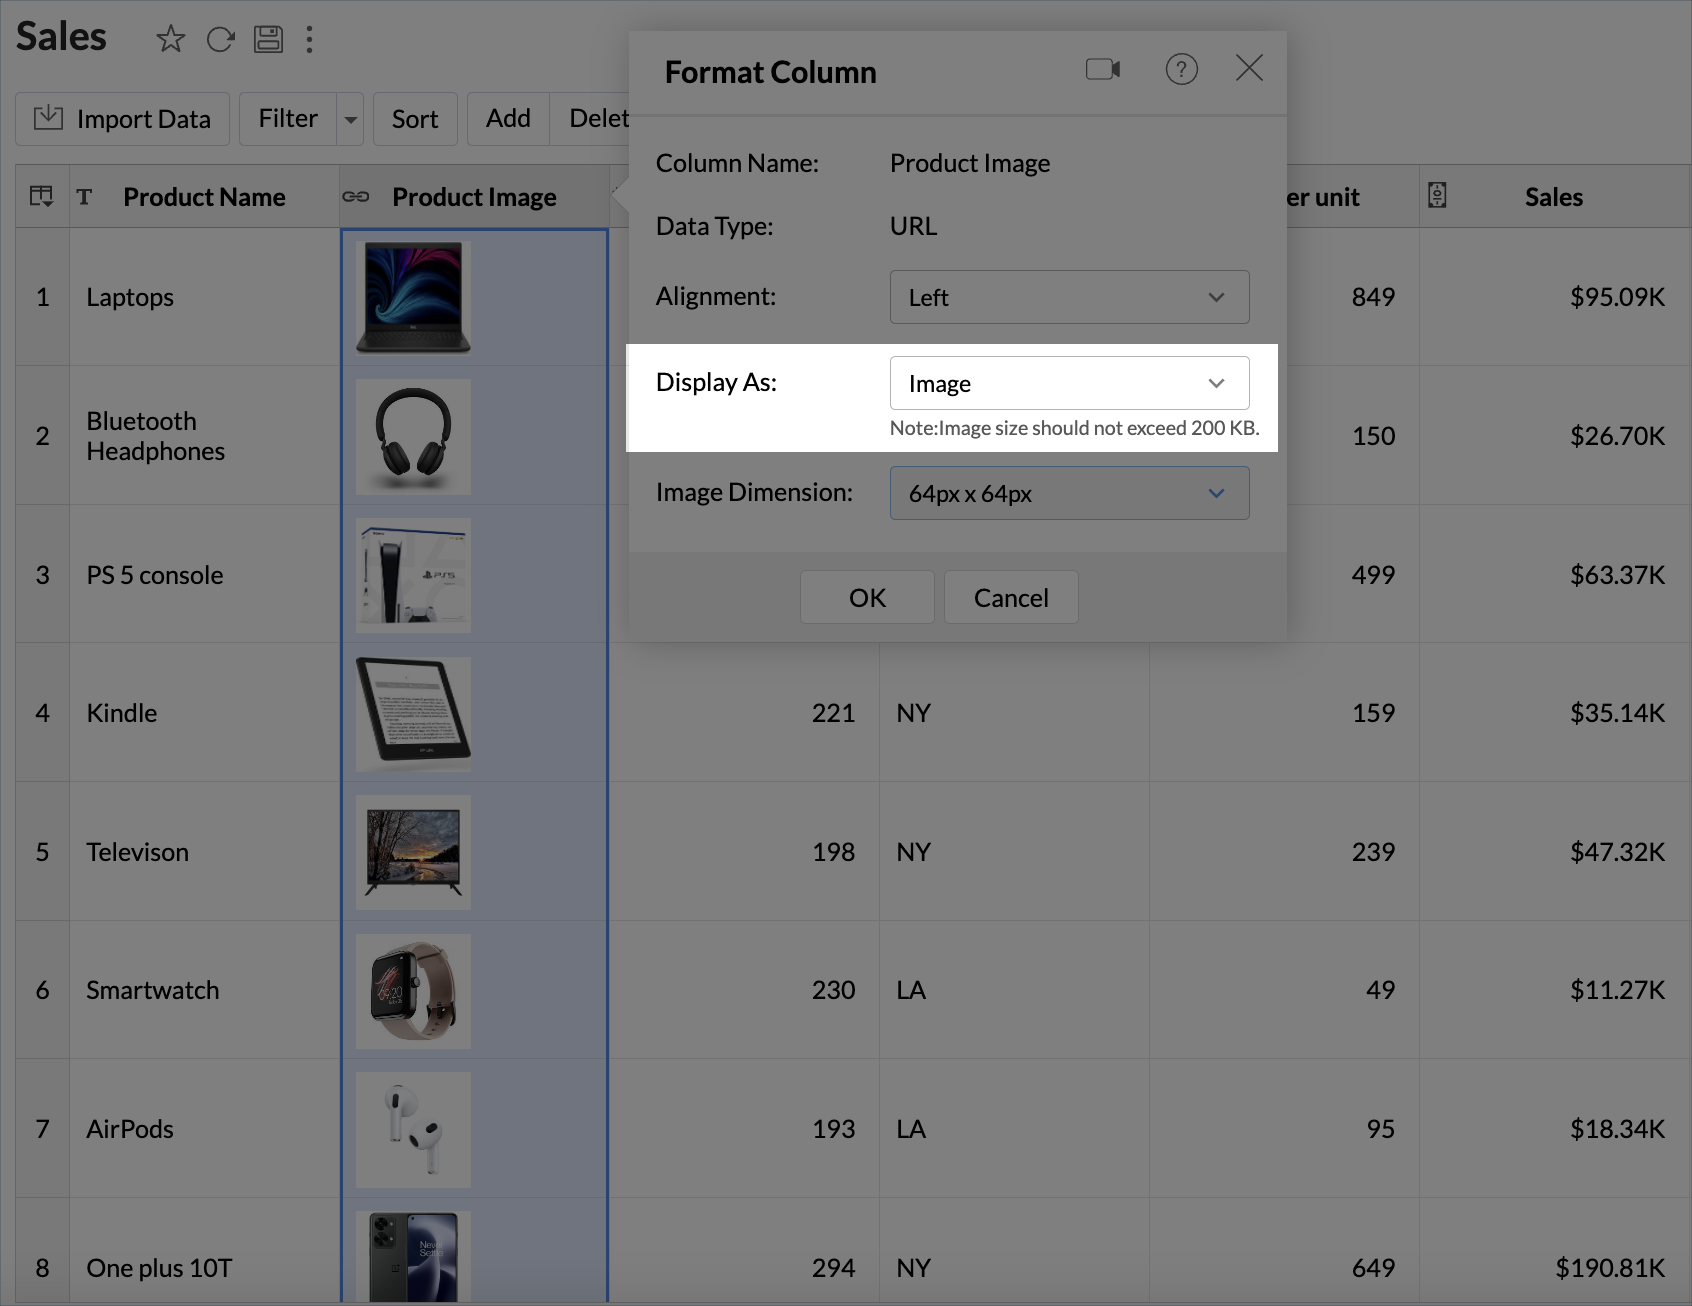Screen dimensions: 1692x1306
Task: Click the Add toolbar button
Action: [508, 119]
